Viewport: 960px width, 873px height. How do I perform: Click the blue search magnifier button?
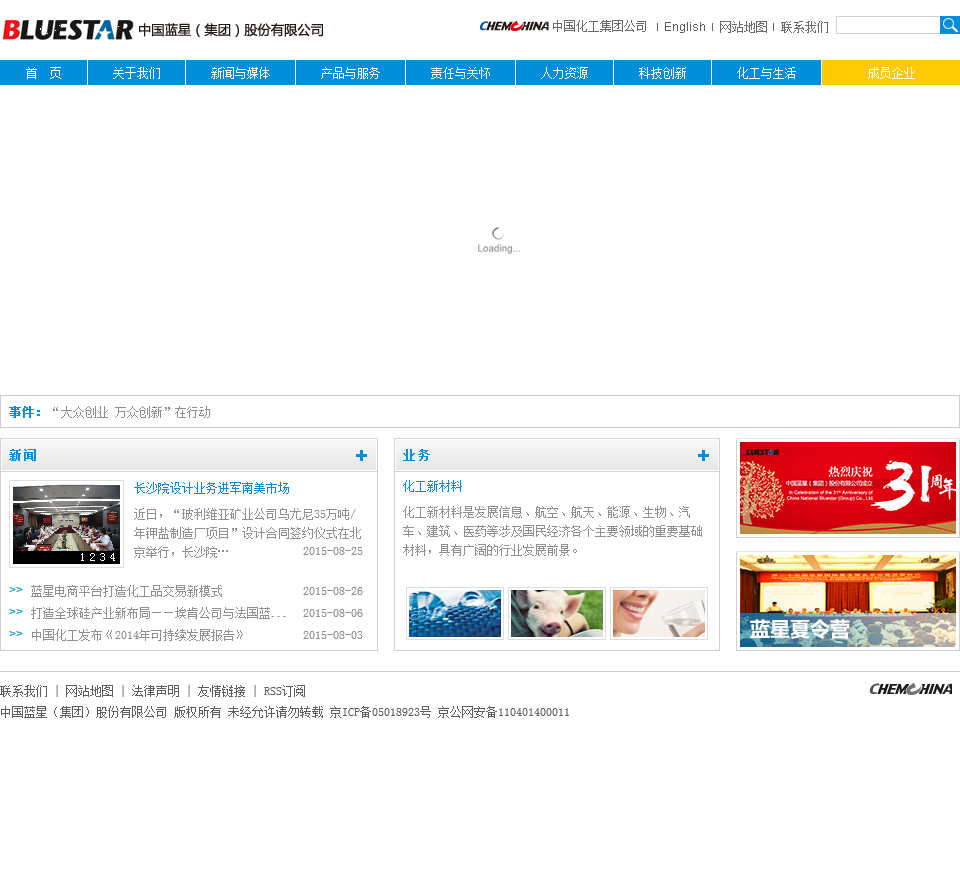pos(950,25)
